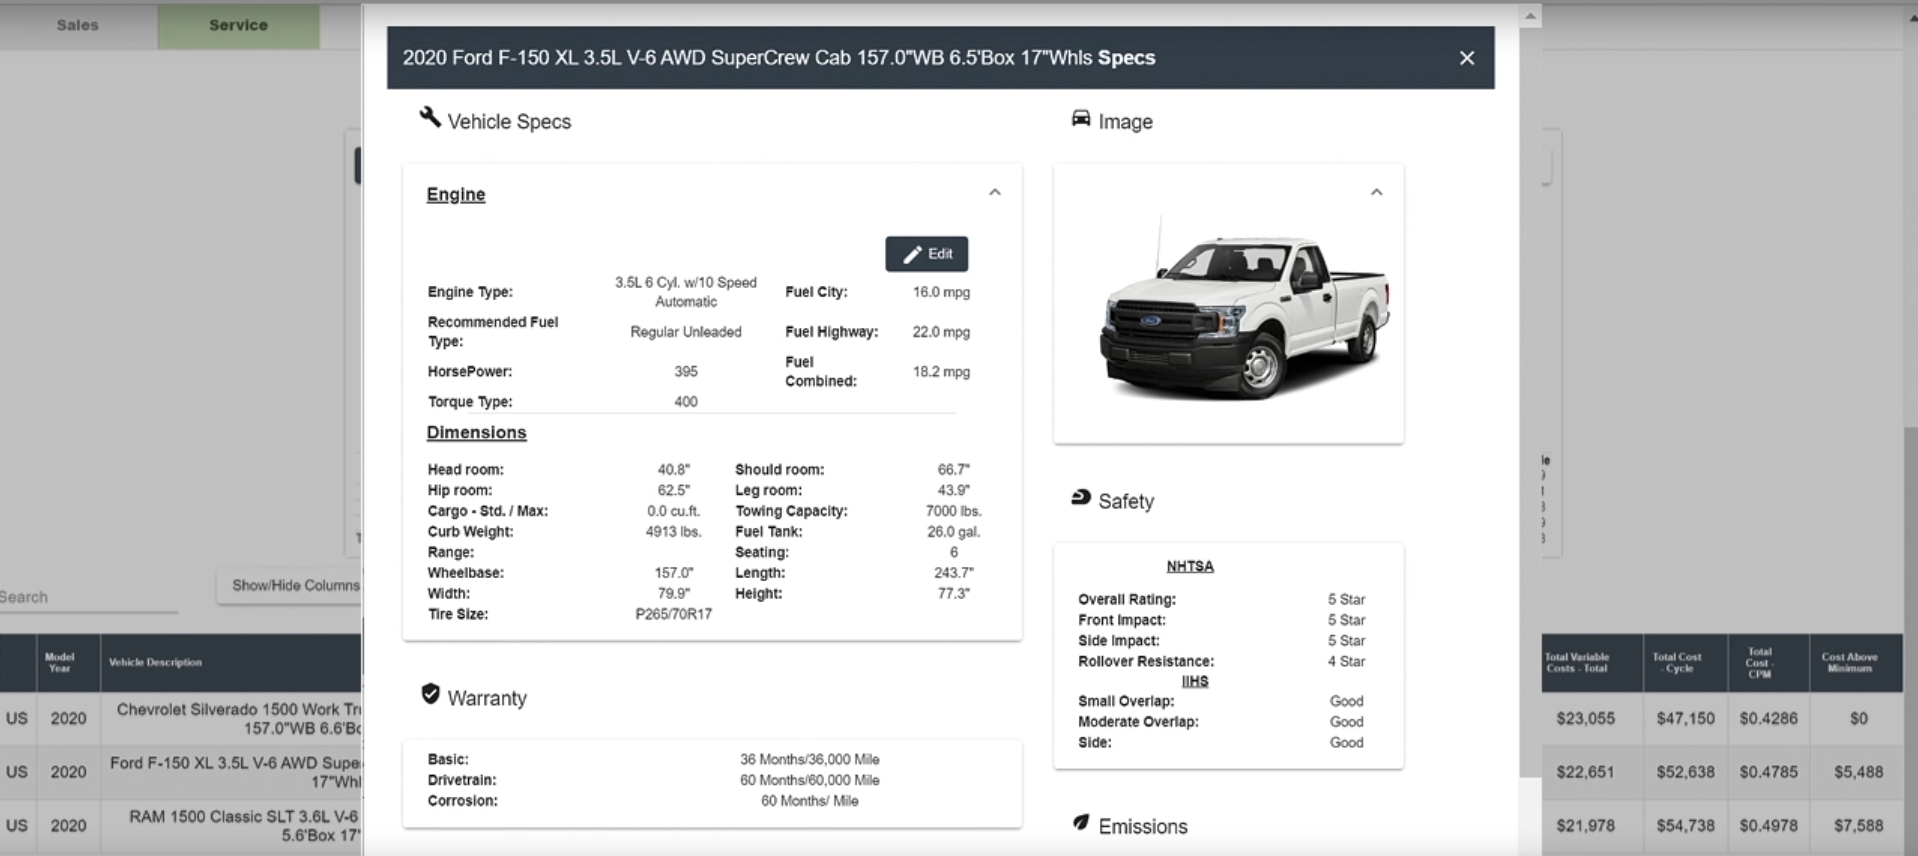Click the Overall Rating 5 Star value
Viewport: 1918px width, 856px height.
click(x=1346, y=599)
